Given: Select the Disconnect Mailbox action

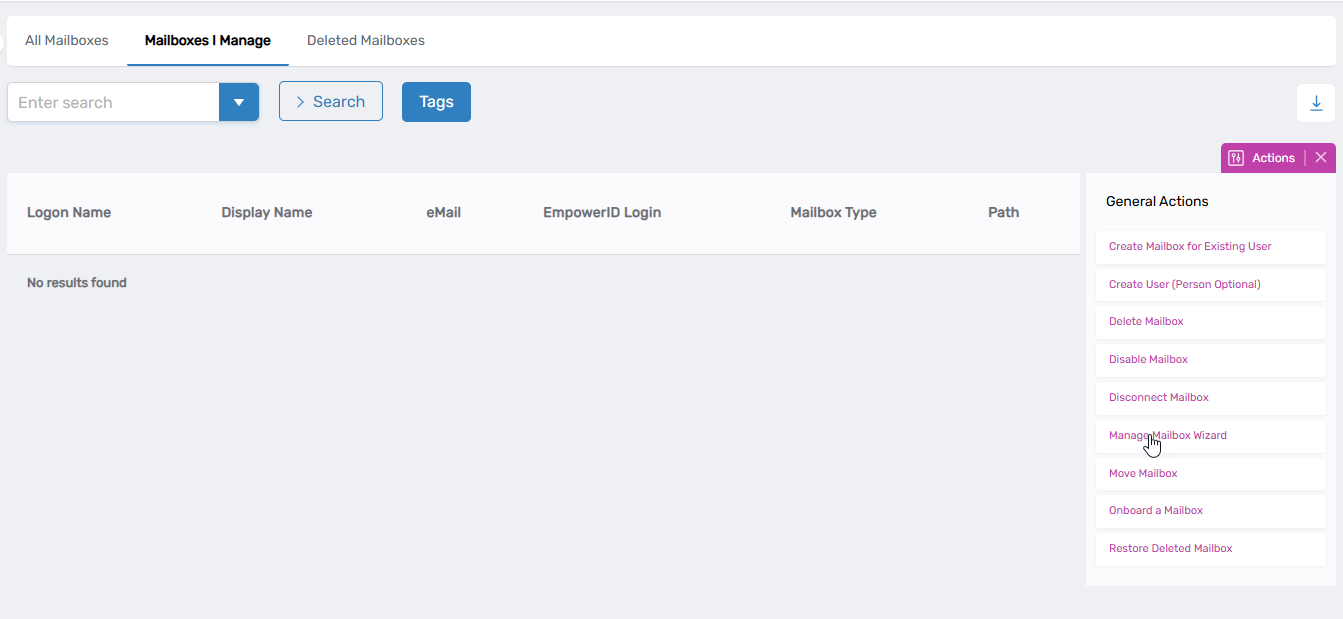Looking at the screenshot, I should coord(1158,398).
